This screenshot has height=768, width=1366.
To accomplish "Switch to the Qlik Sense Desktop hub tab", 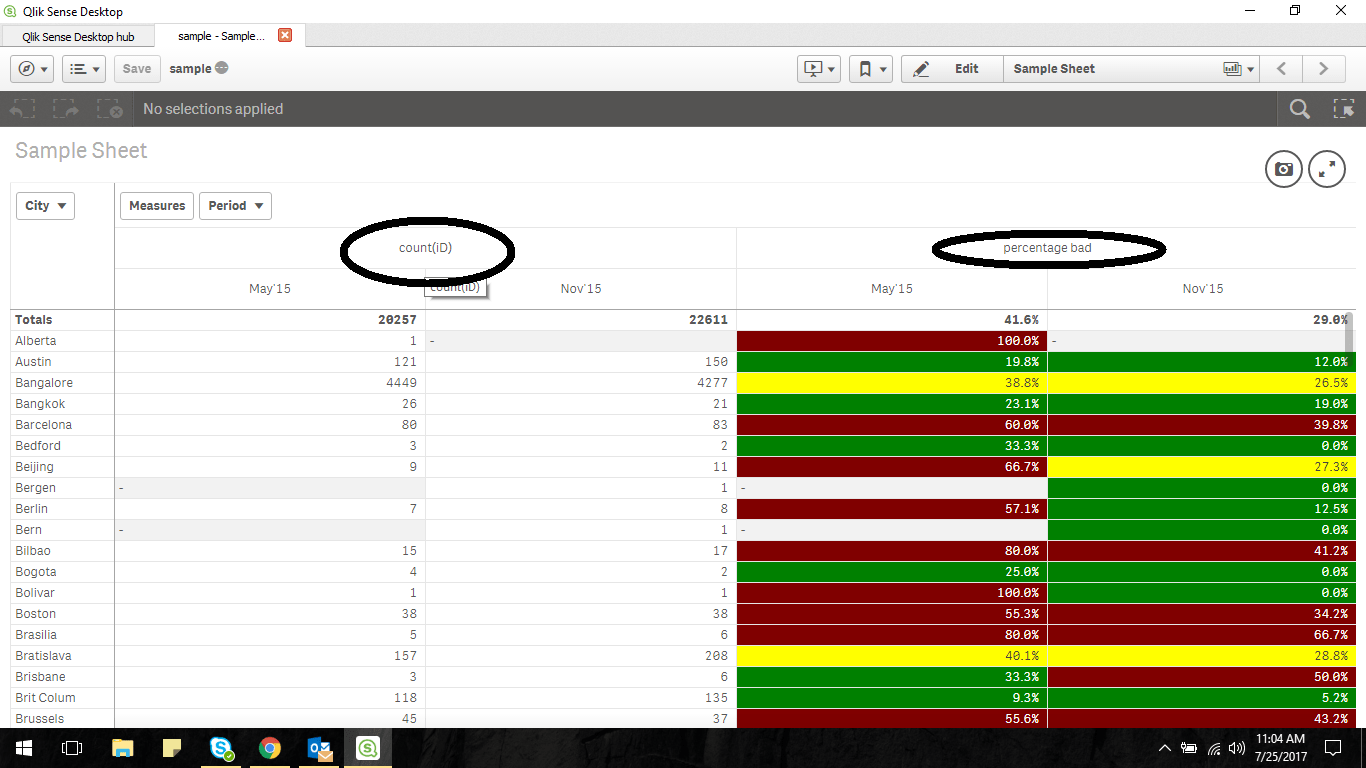I will tap(76, 34).
